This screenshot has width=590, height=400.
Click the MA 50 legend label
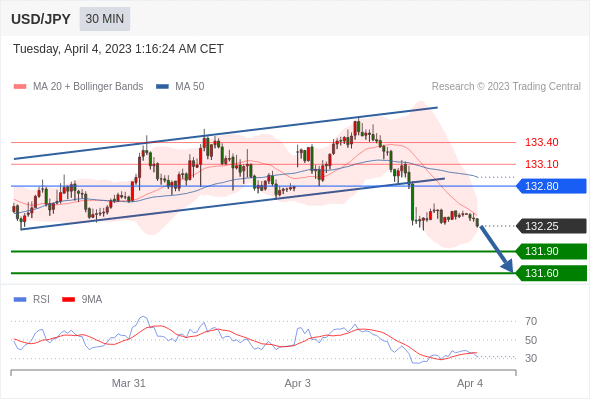click(x=190, y=87)
